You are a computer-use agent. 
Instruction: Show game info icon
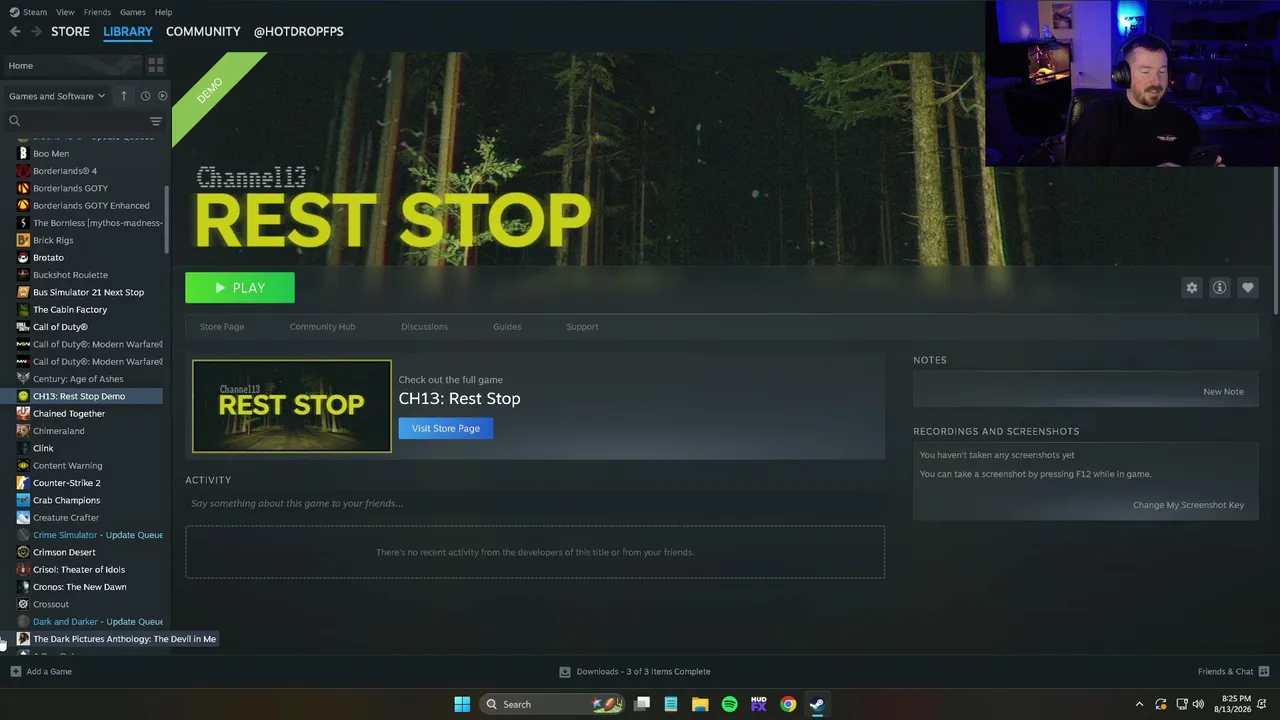click(x=1220, y=288)
